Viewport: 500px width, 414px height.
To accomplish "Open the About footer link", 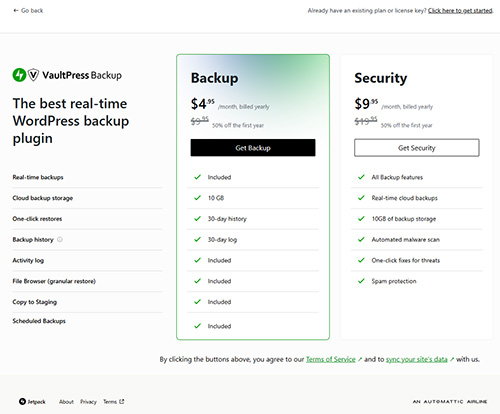I will (x=66, y=402).
